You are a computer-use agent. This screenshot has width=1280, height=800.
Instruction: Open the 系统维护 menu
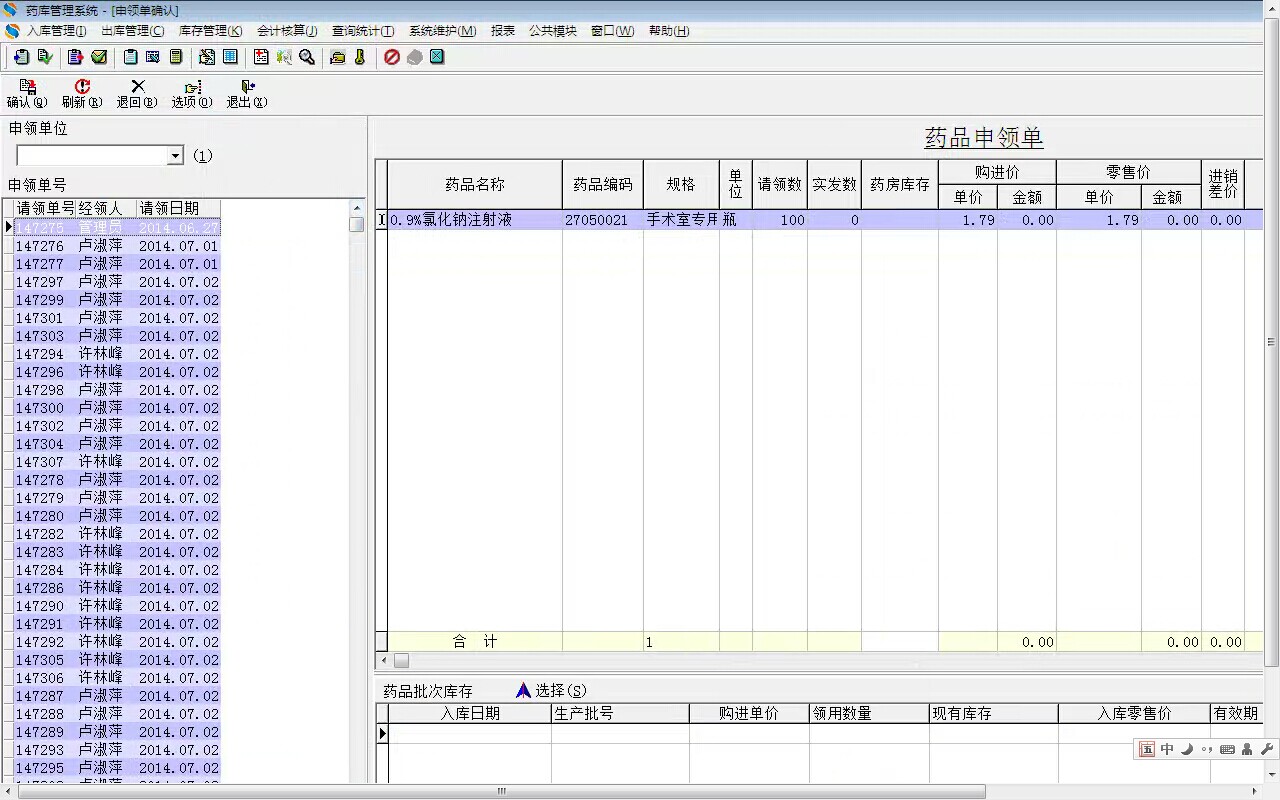pos(442,31)
